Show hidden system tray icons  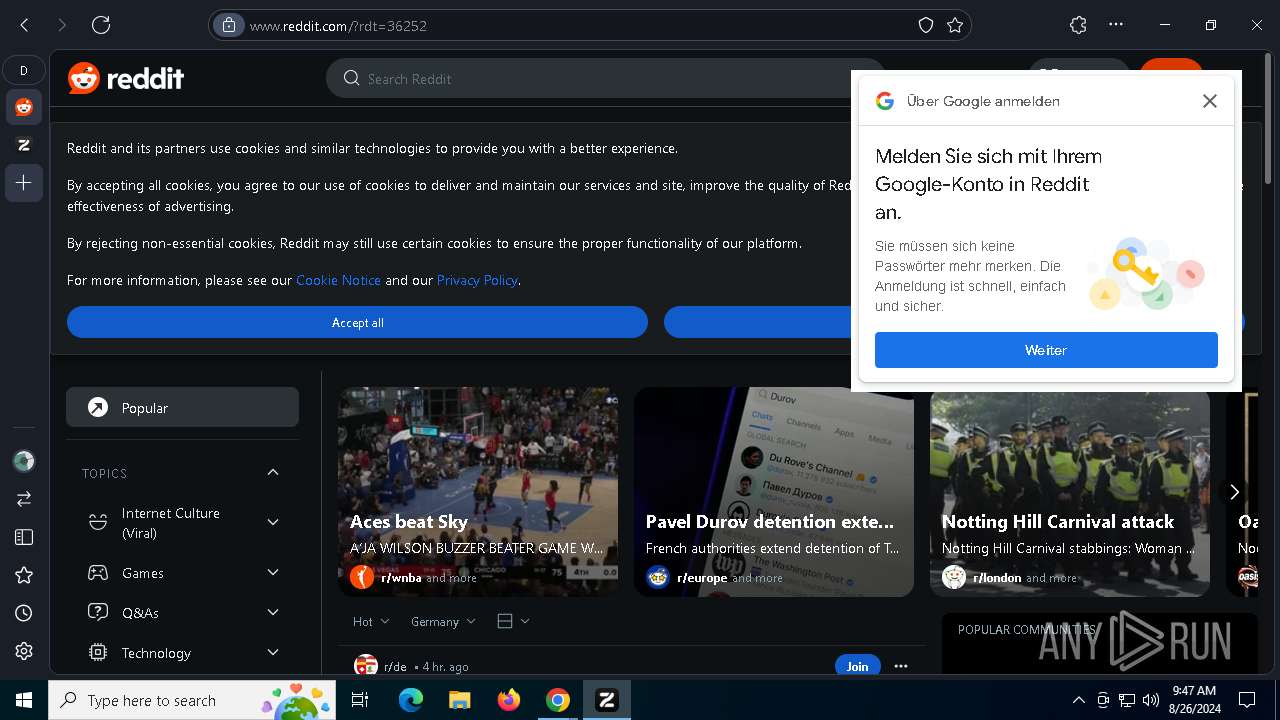tap(1078, 700)
